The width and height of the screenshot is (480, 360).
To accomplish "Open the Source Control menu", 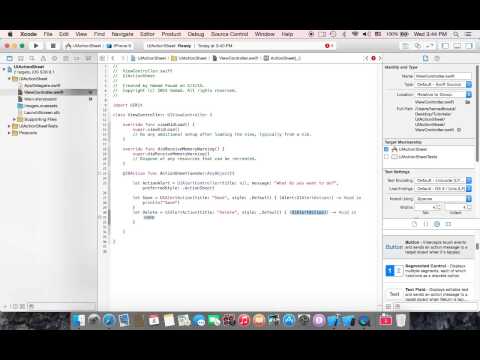I will [229, 34].
